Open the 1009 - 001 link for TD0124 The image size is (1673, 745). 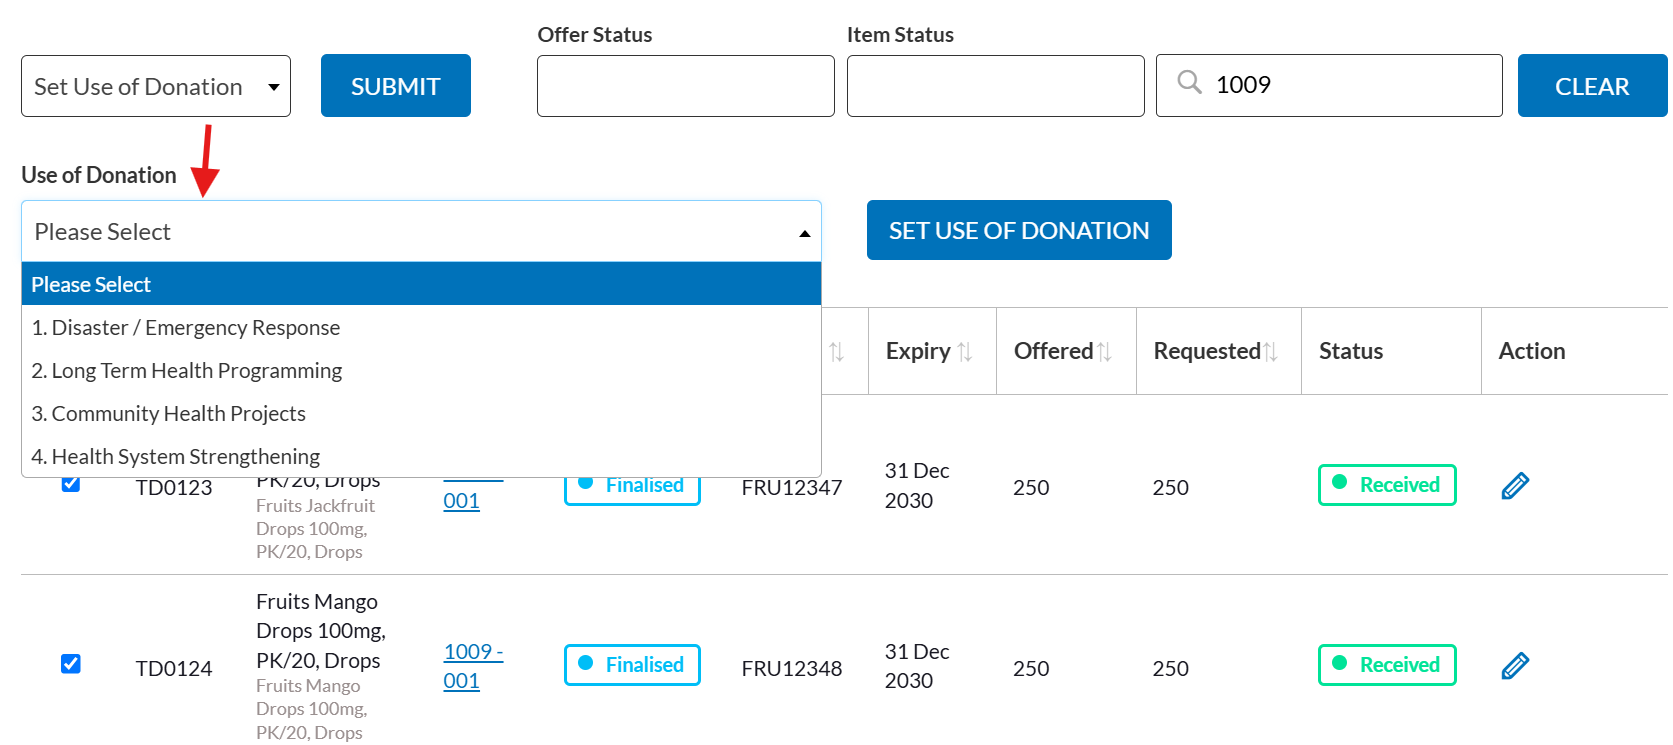click(x=472, y=666)
